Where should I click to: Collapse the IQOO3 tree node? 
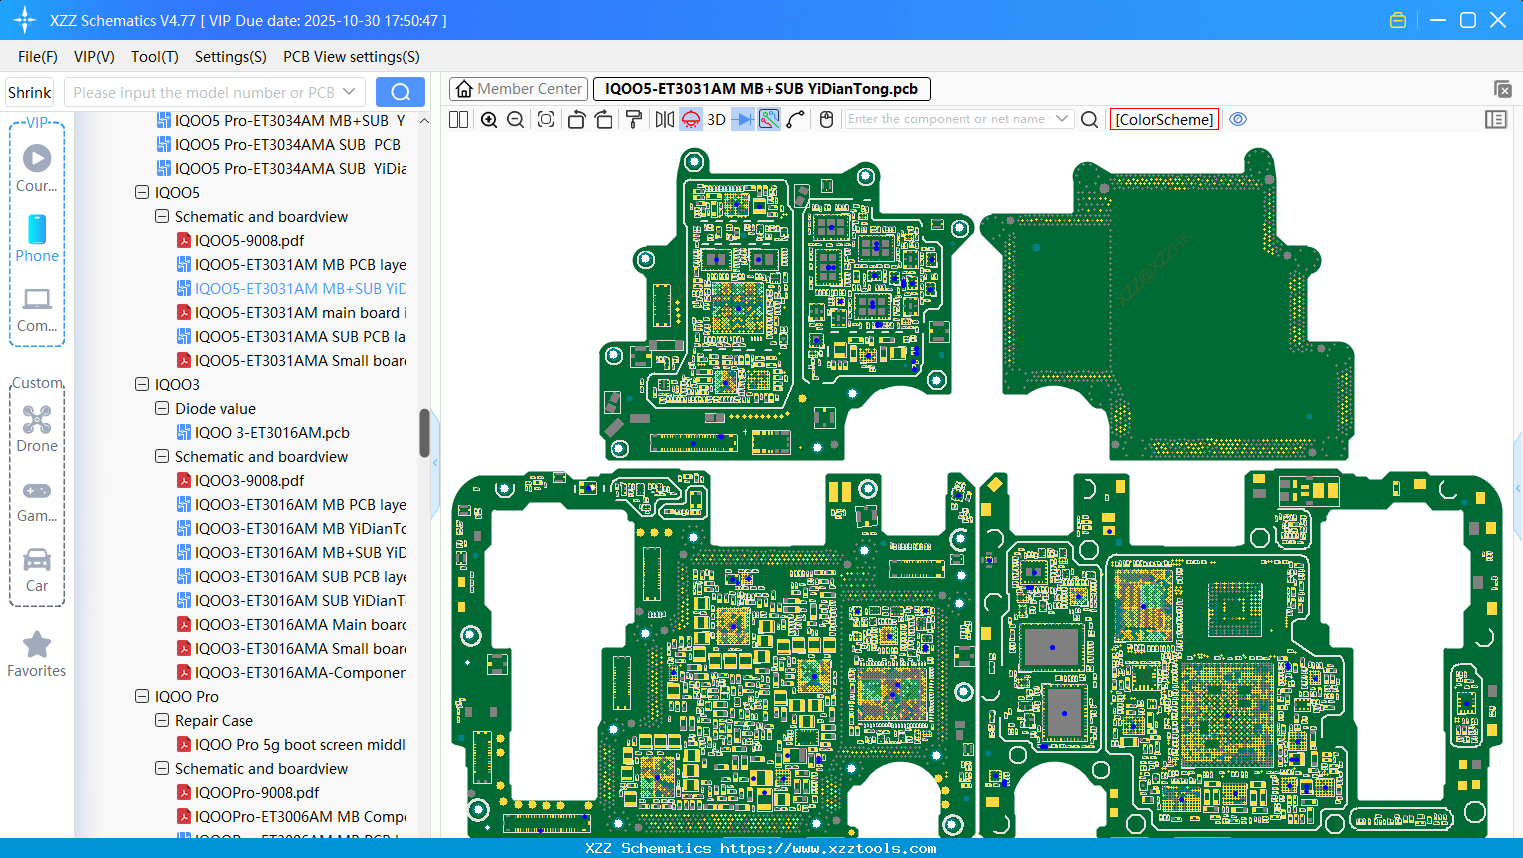142,384
